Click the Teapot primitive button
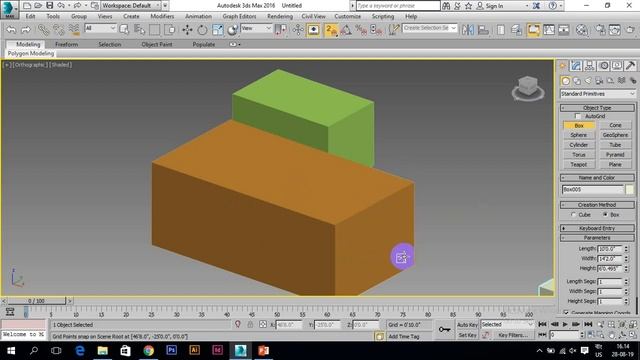Screen dimensions: 640x360 tap(579, 164)
